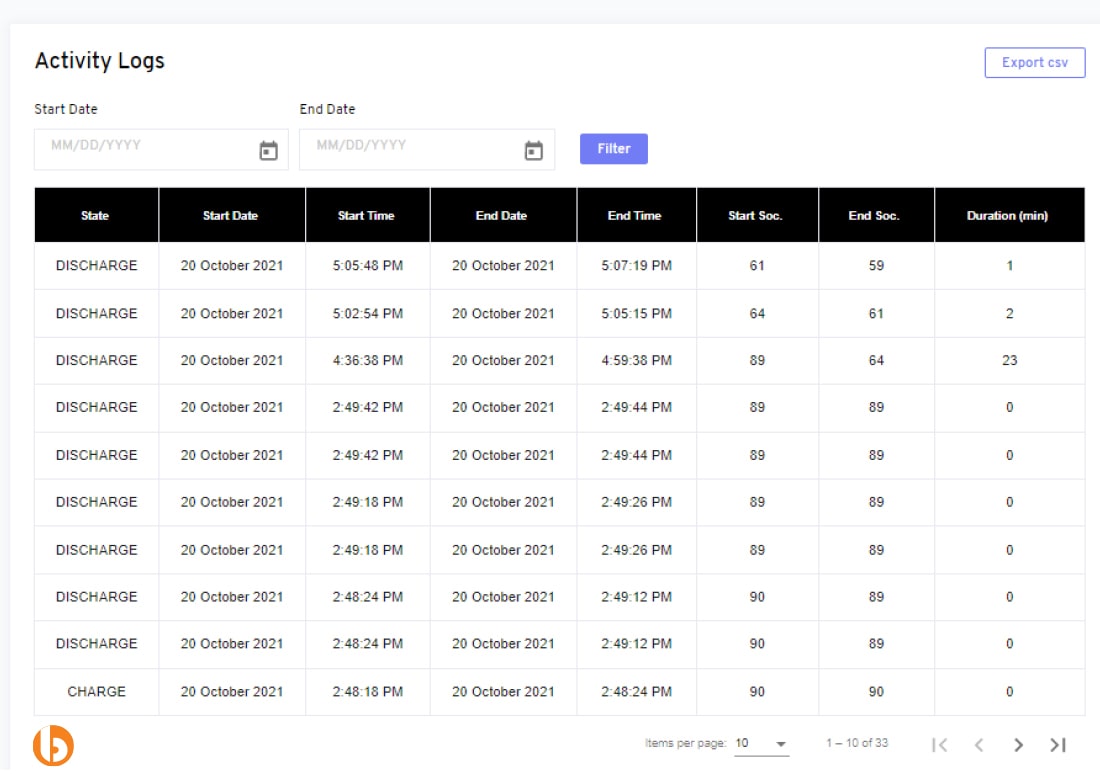Click the End Soc. column header
Screen dimensions: 1100x776
point(876,215)
